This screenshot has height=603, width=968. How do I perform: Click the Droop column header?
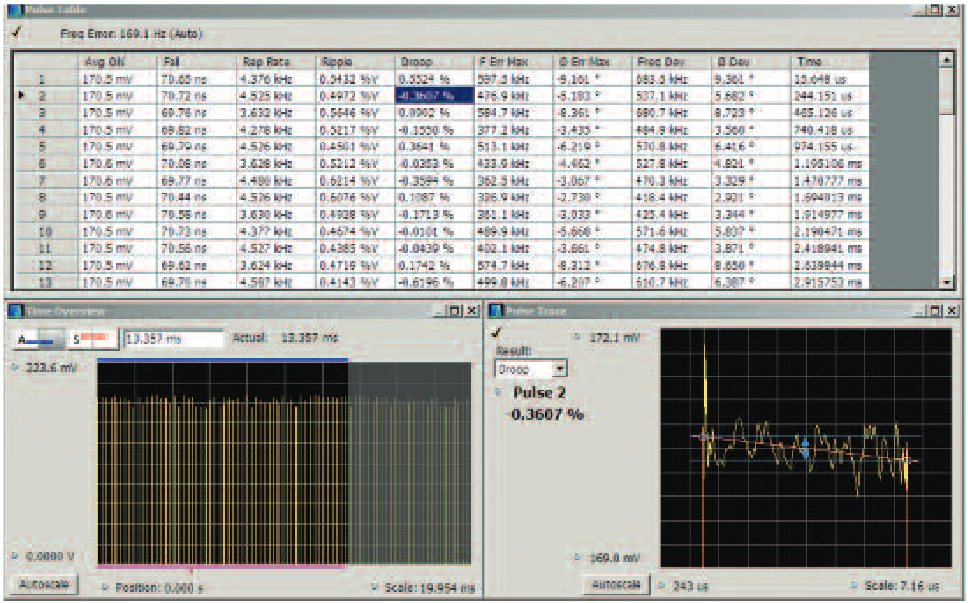[x=415, y=62]
